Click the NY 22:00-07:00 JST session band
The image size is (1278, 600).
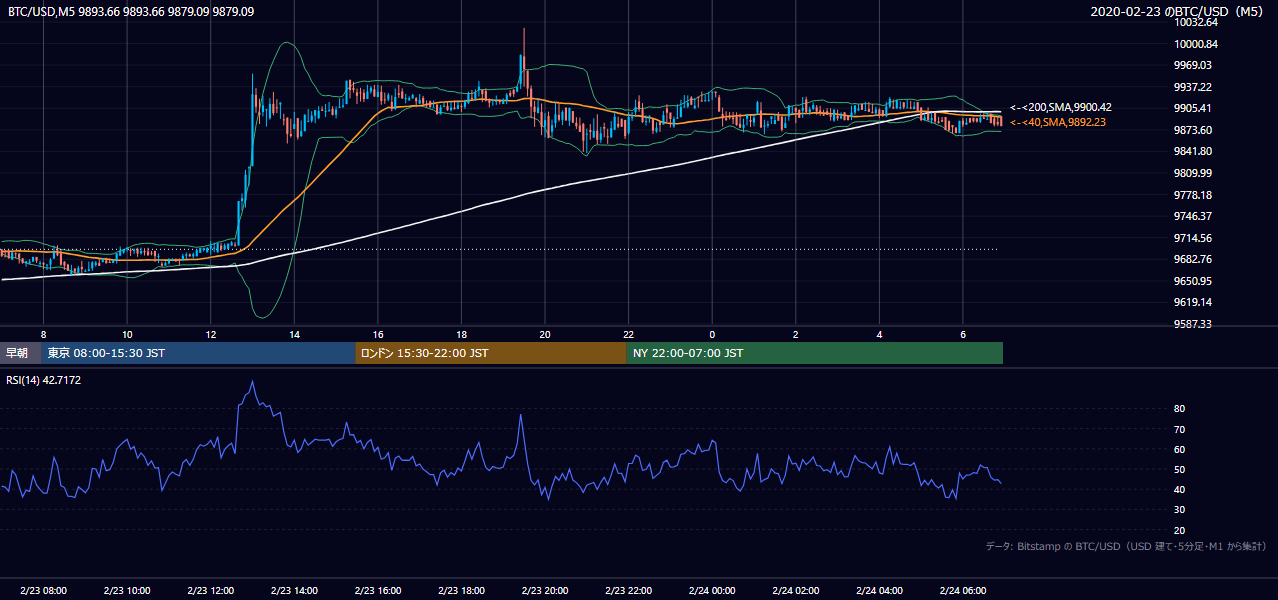pos(815,353)
